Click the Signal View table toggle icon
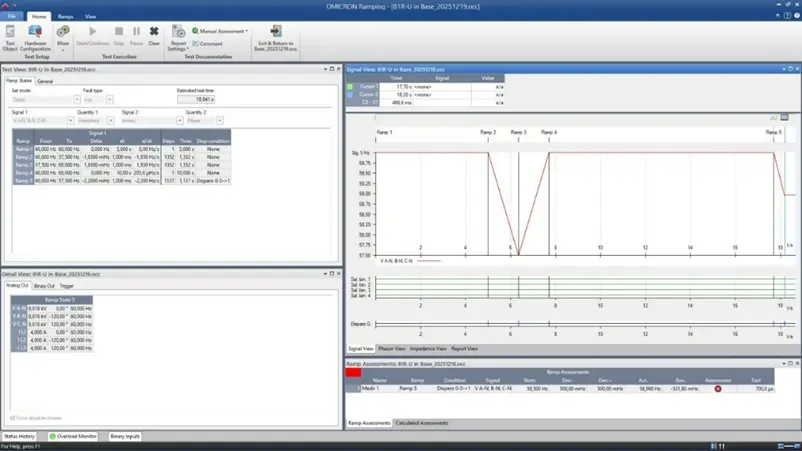Image resolution: width=802 pixels, height=451 pixels. click(x=784, y=118)
